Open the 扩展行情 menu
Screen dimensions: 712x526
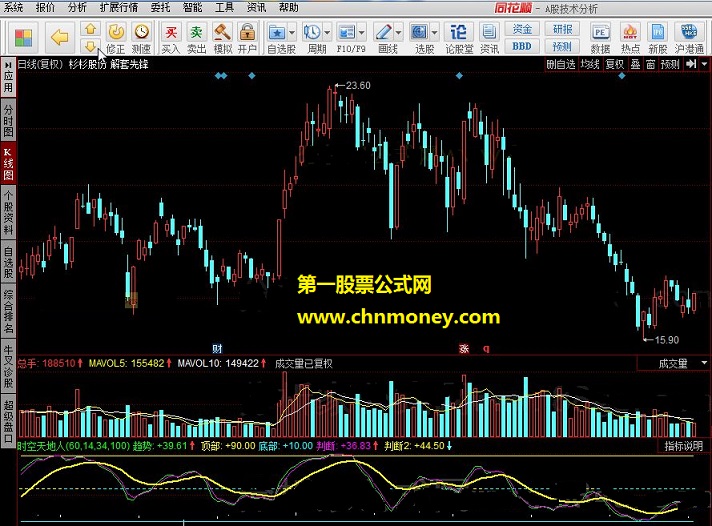point(119,7)
